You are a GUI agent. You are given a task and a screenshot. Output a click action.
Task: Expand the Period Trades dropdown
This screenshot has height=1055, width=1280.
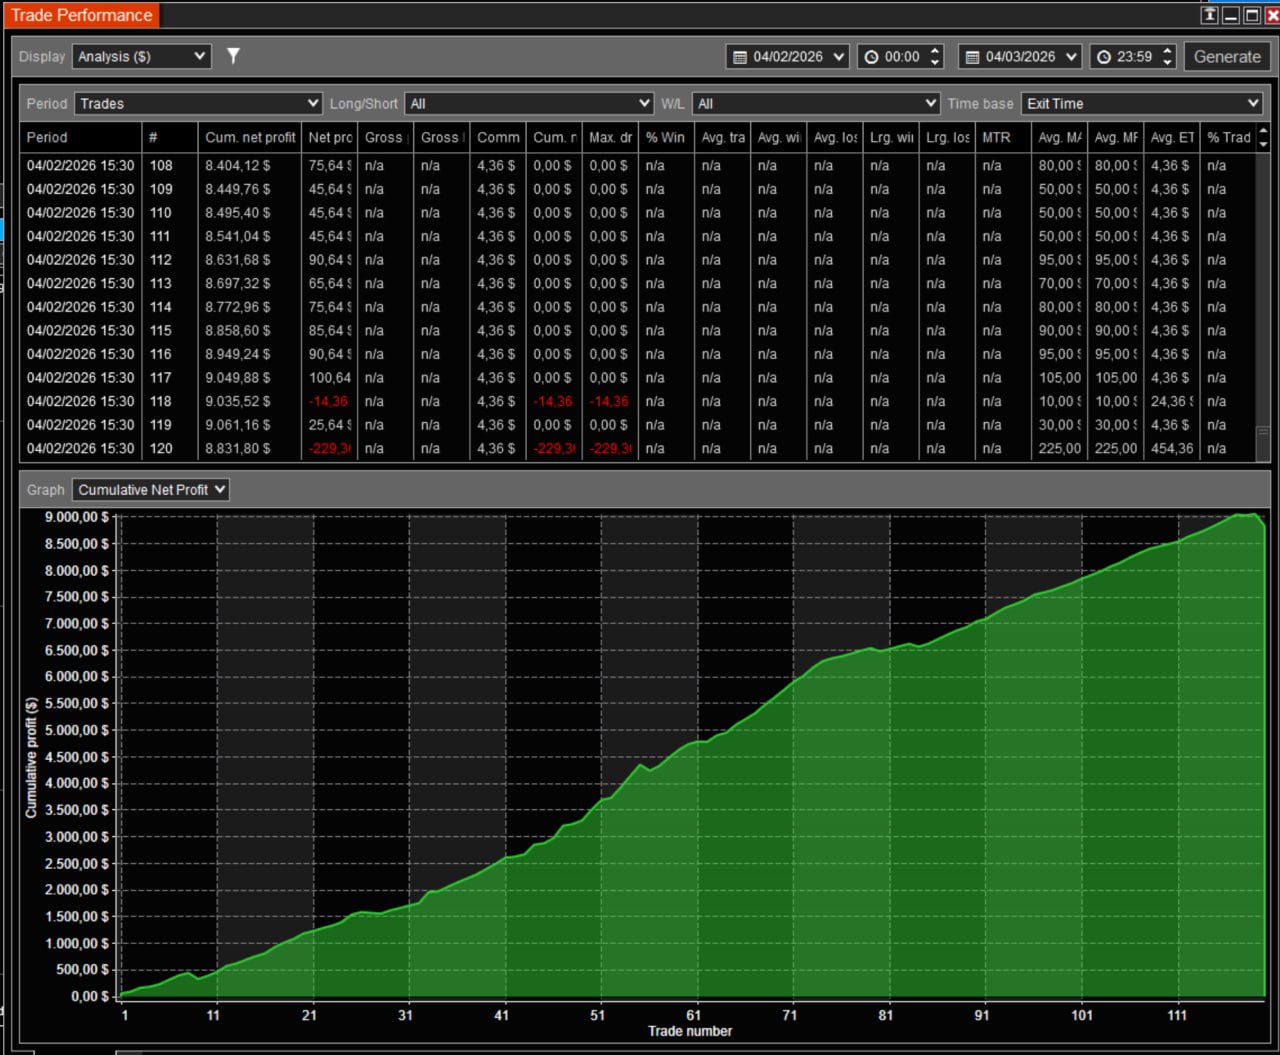click(198, 103)
